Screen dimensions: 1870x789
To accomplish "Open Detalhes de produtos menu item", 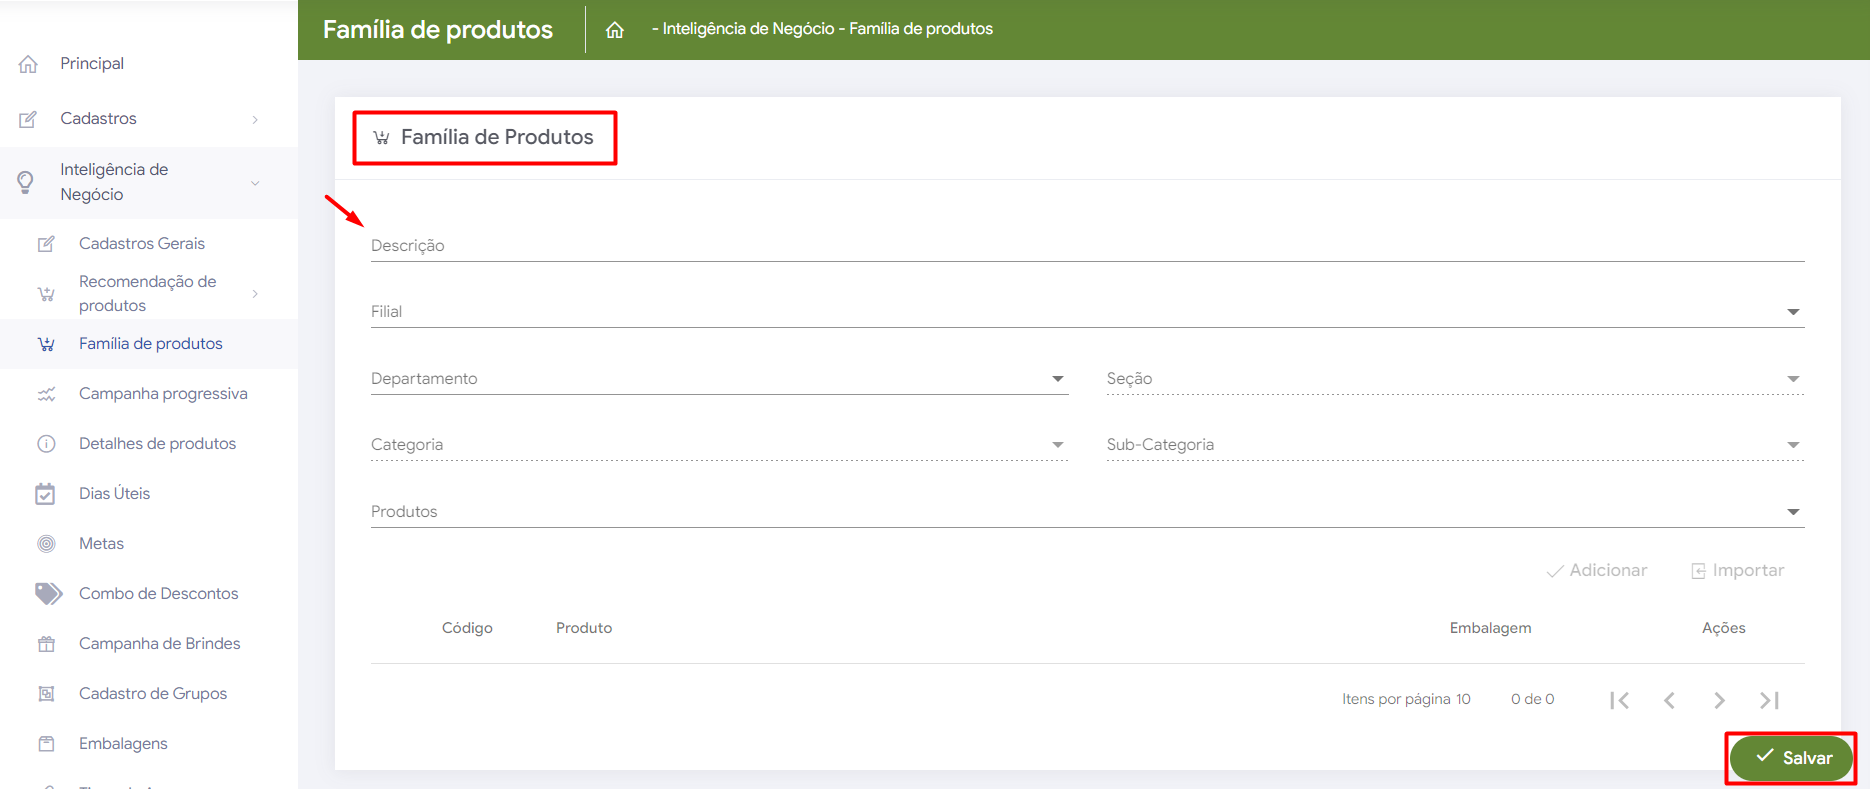I will point(157,444).
